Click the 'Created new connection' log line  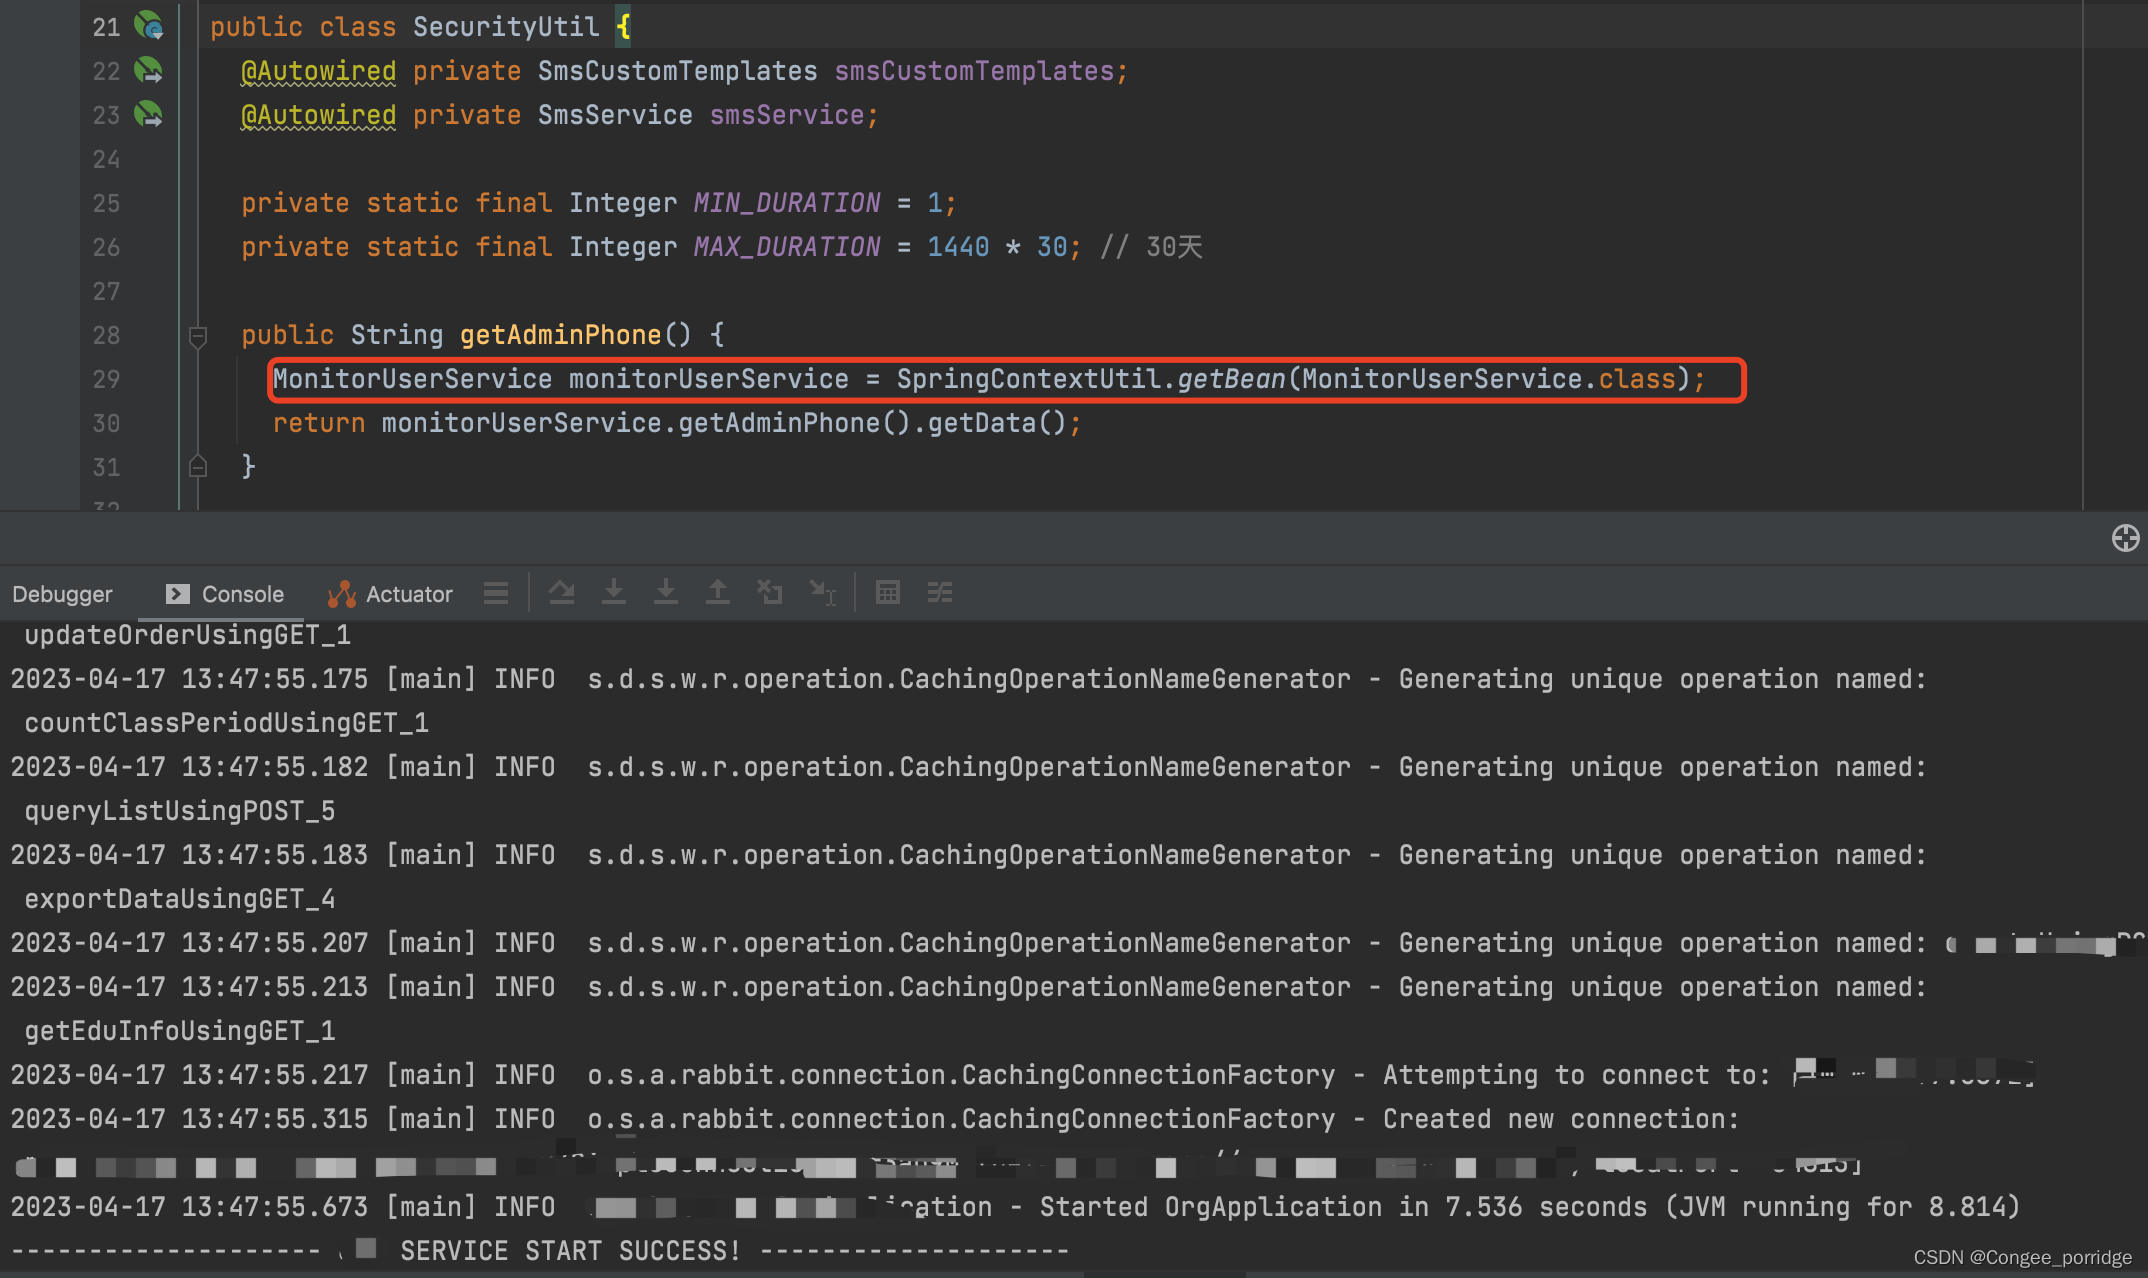click(x=875, y=1119)
